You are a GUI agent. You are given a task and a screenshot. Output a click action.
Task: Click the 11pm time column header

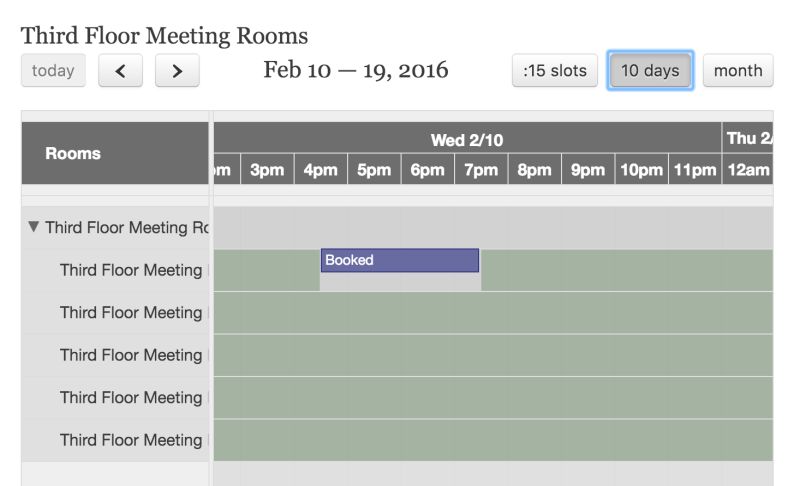coord(695,170)
